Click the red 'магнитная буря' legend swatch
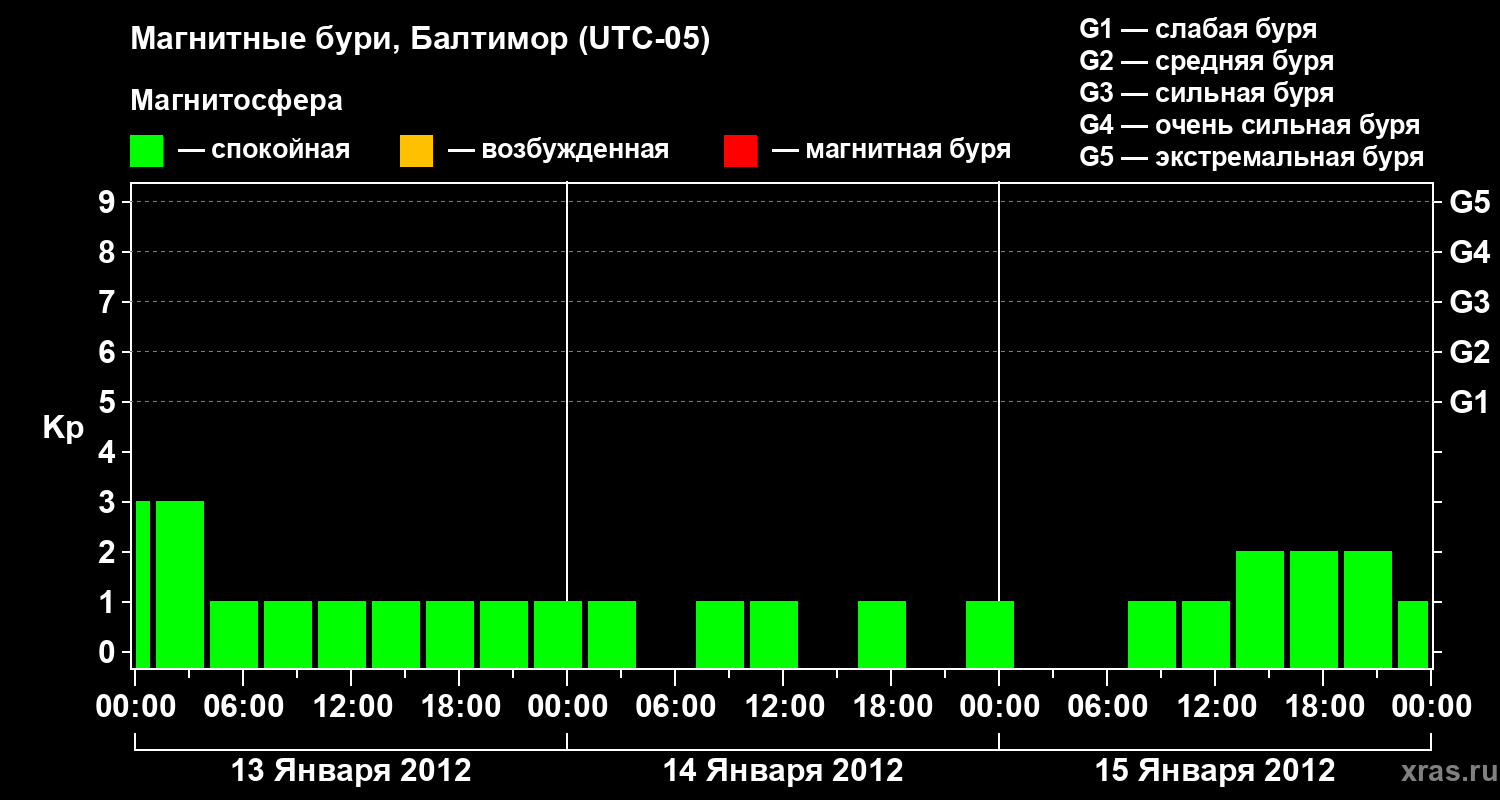The width and height of the screenshot is (1500, 800). click(740, 151)
